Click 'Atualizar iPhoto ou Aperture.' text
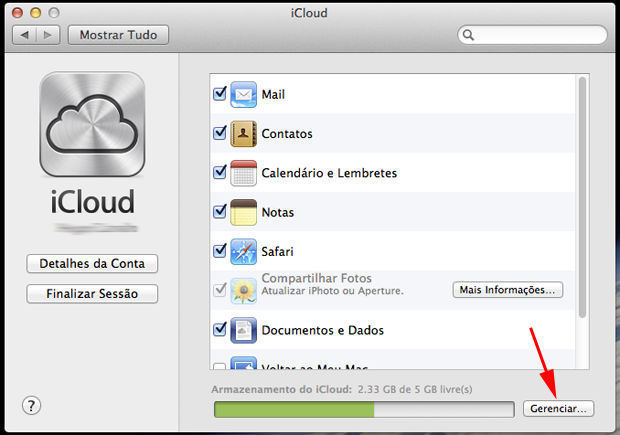620x435 pixels. pos(333,291)
